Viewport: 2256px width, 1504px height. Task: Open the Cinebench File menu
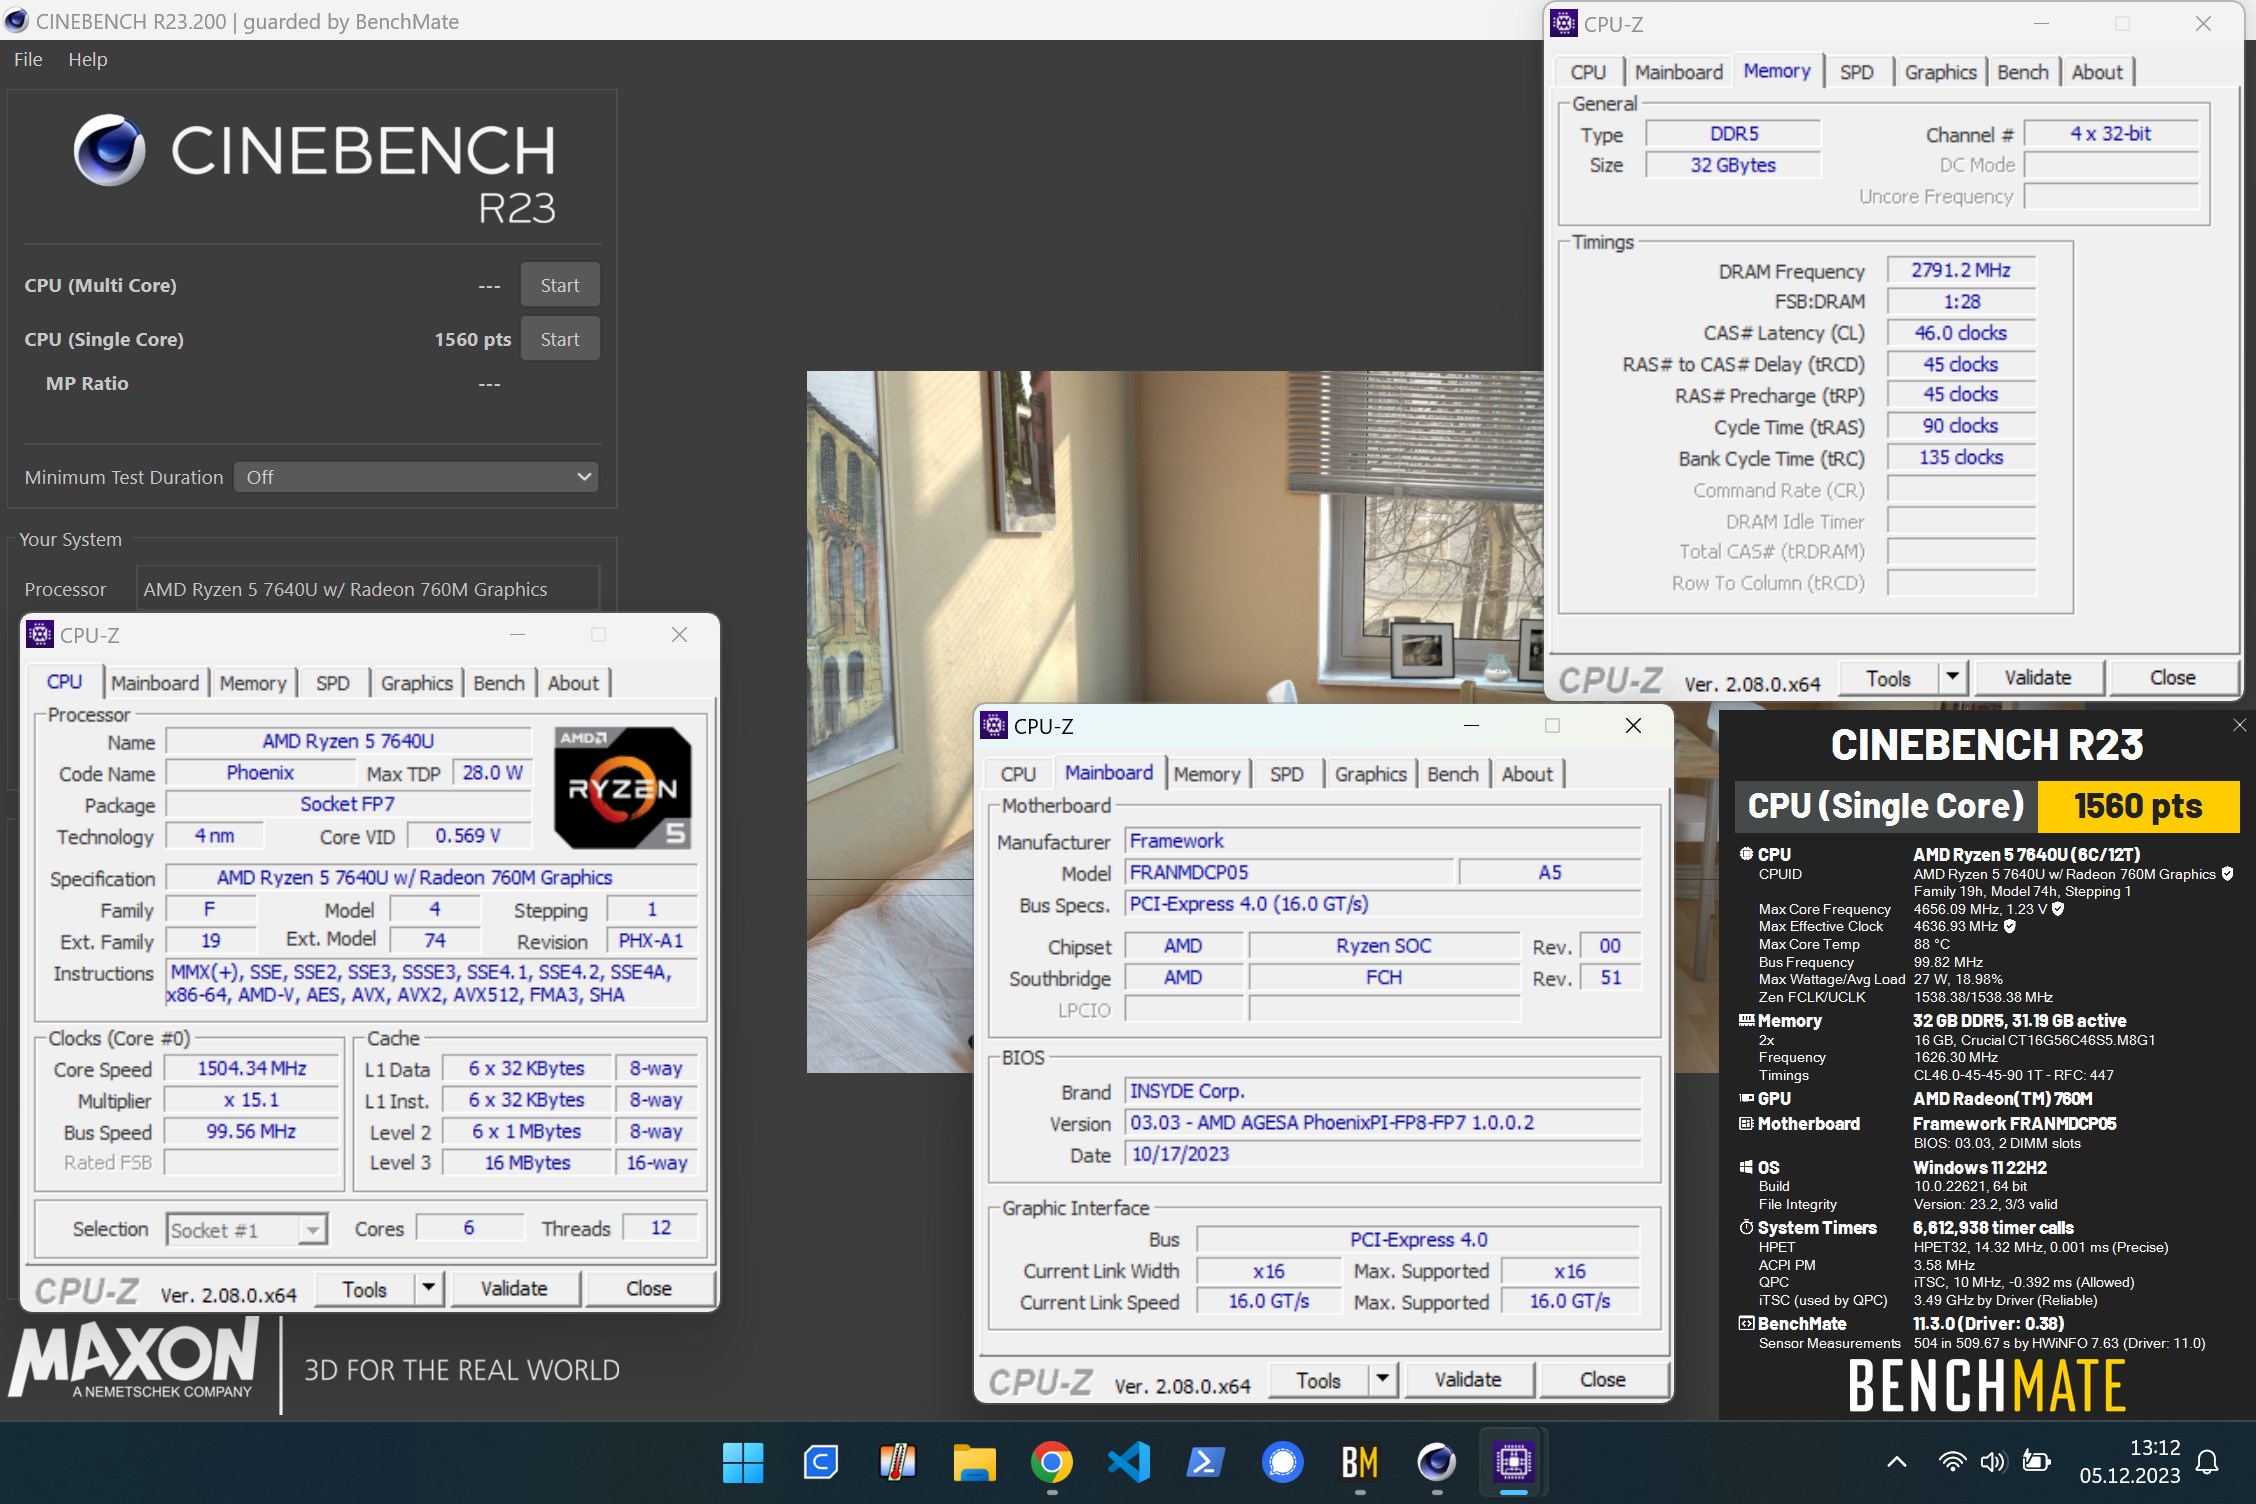(x=28, y=59)
